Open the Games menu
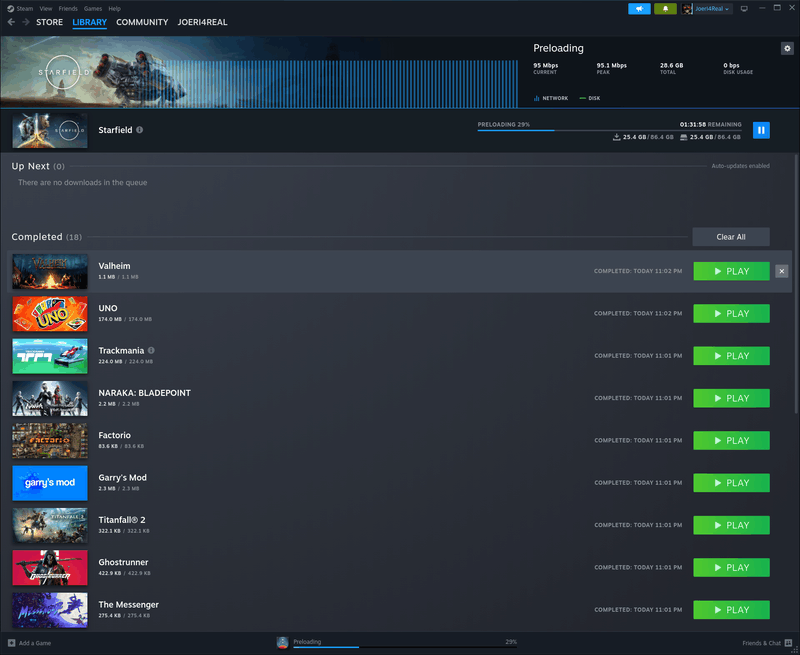This screenshot has width=800, height=655. click(93, 9)
